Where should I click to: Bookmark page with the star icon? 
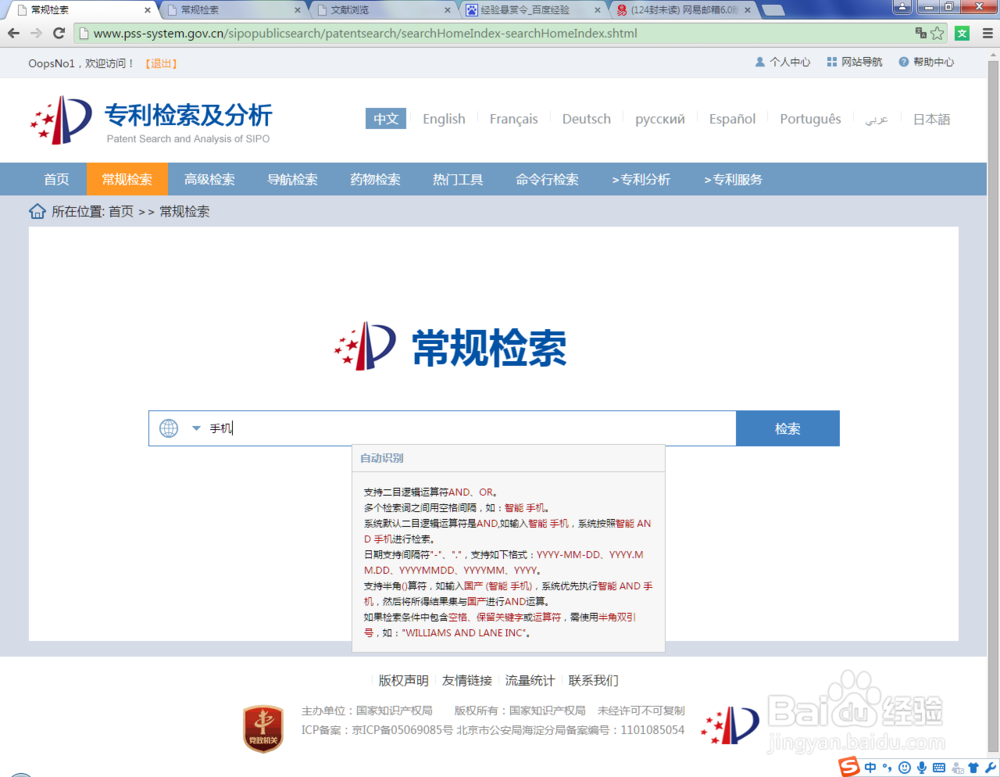tap(937, 33)
